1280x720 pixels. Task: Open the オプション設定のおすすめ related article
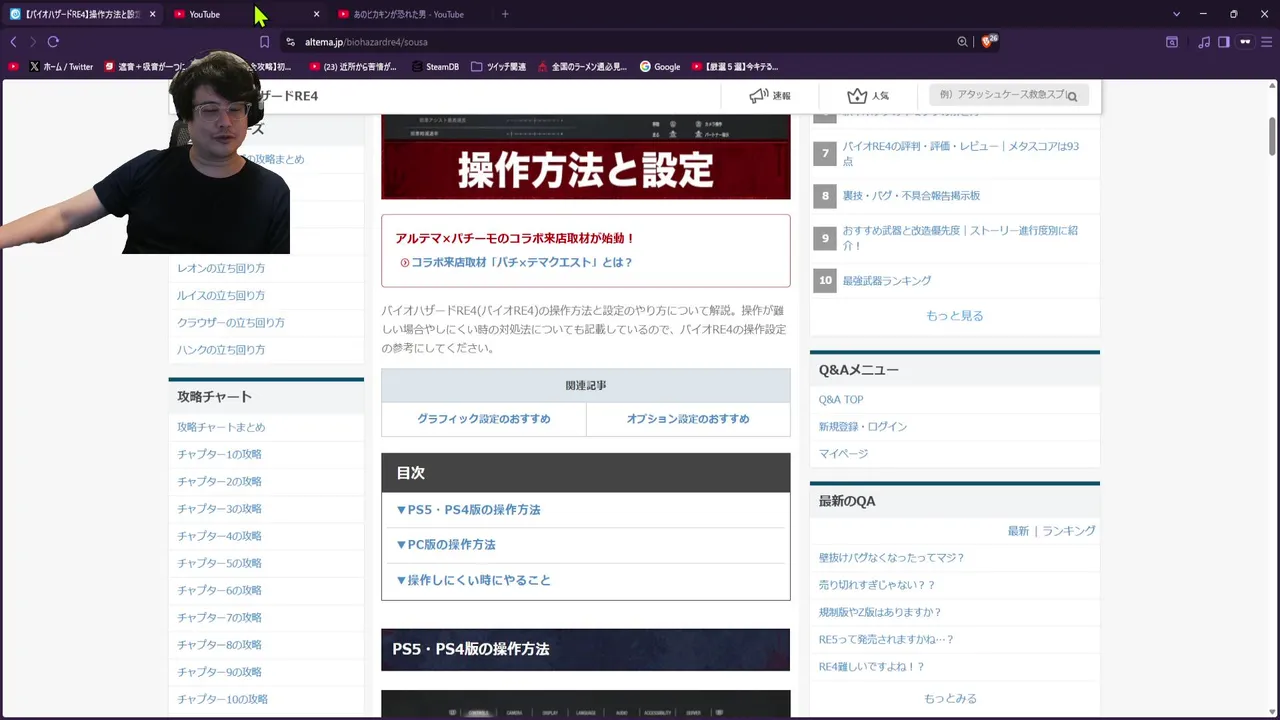click(x=688, y=419)
